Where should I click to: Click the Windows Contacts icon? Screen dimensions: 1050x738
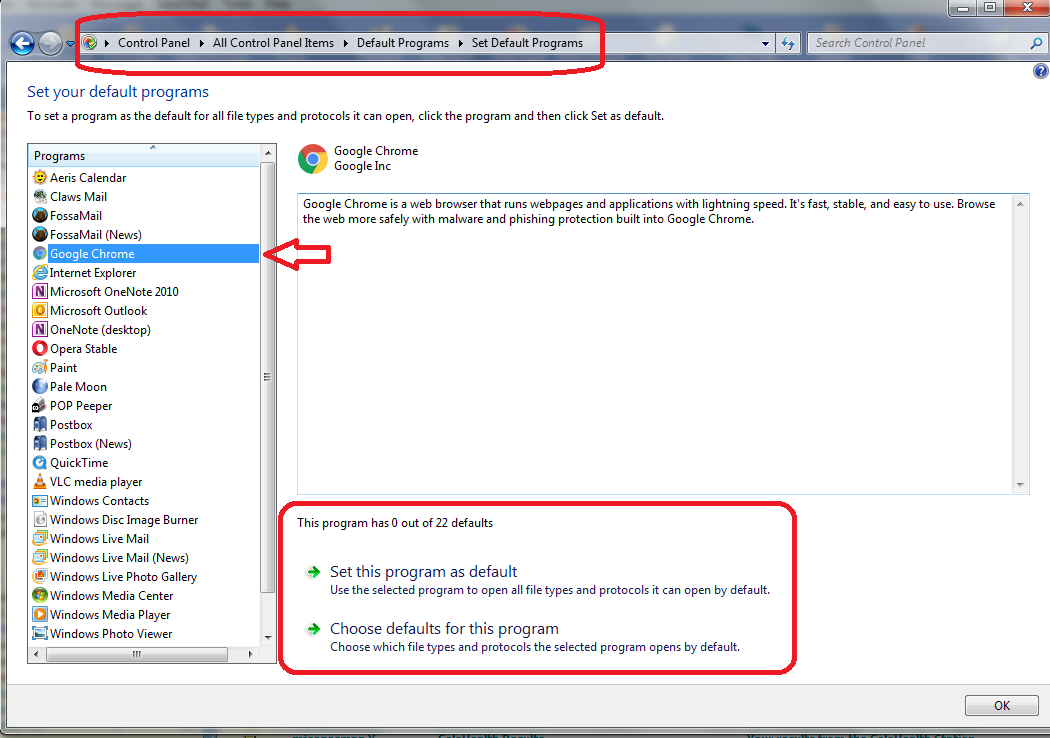[x=40, y=500]
